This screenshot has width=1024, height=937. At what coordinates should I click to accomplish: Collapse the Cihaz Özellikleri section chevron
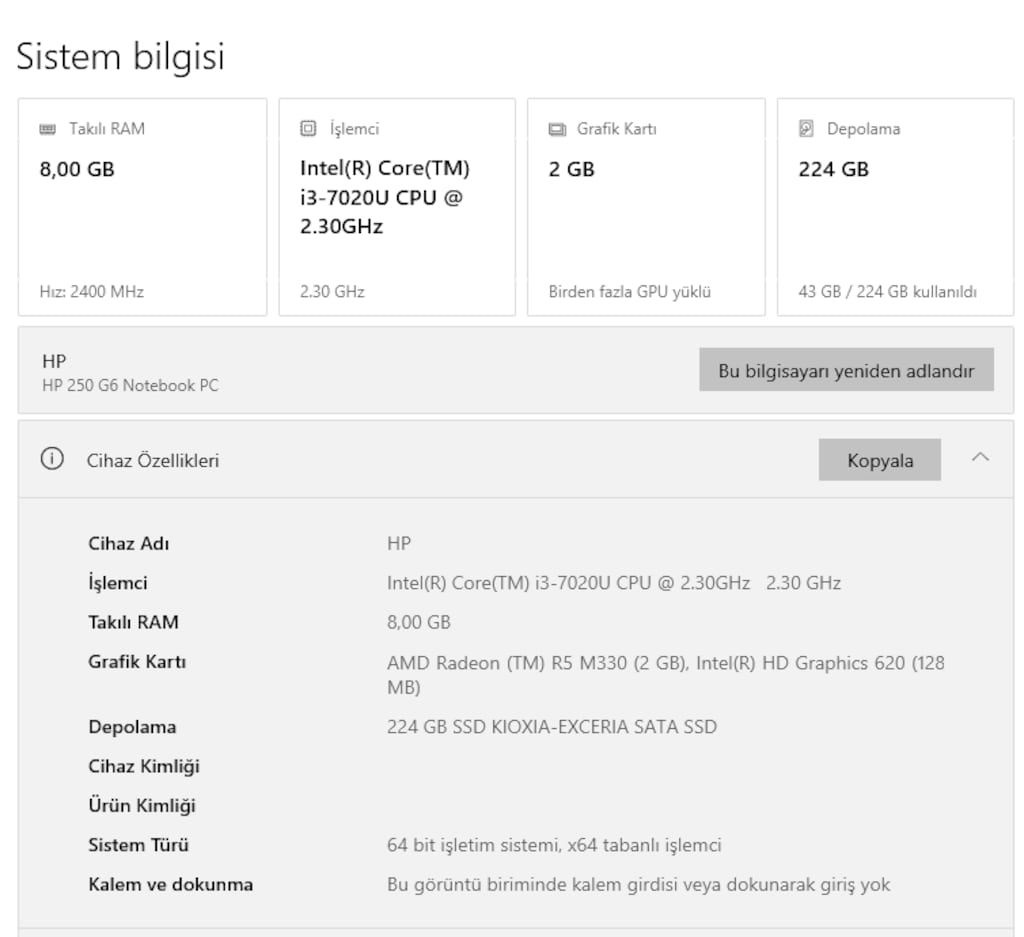[x=980, y=457]
